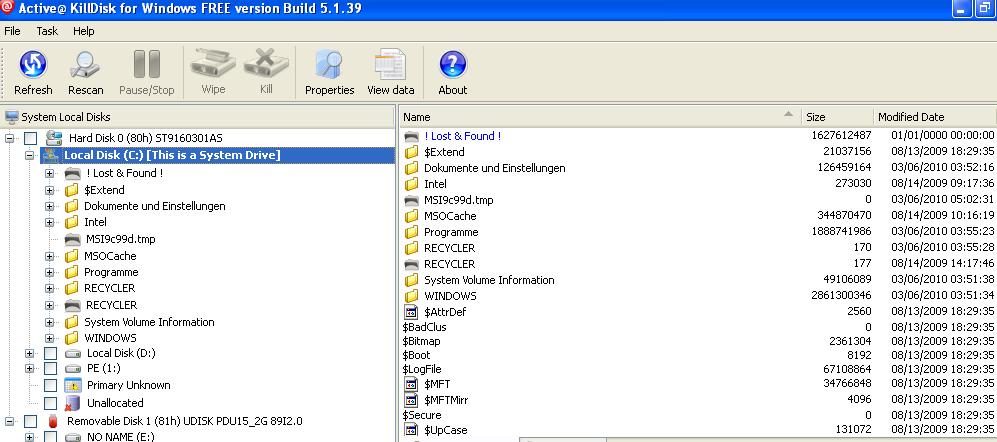Open the Properties toolbar icon
The width and height of the screenshot is (997, 442).
click(329, 65)
